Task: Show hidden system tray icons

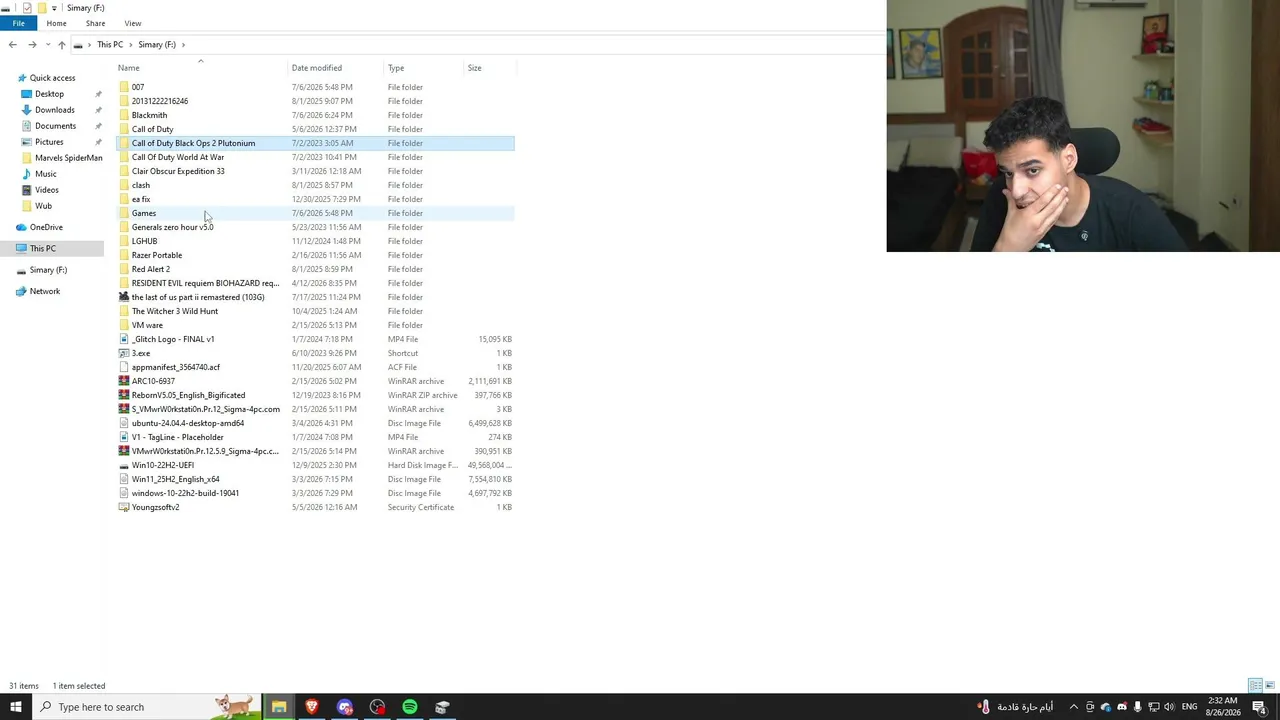Action: [1074, 707]
